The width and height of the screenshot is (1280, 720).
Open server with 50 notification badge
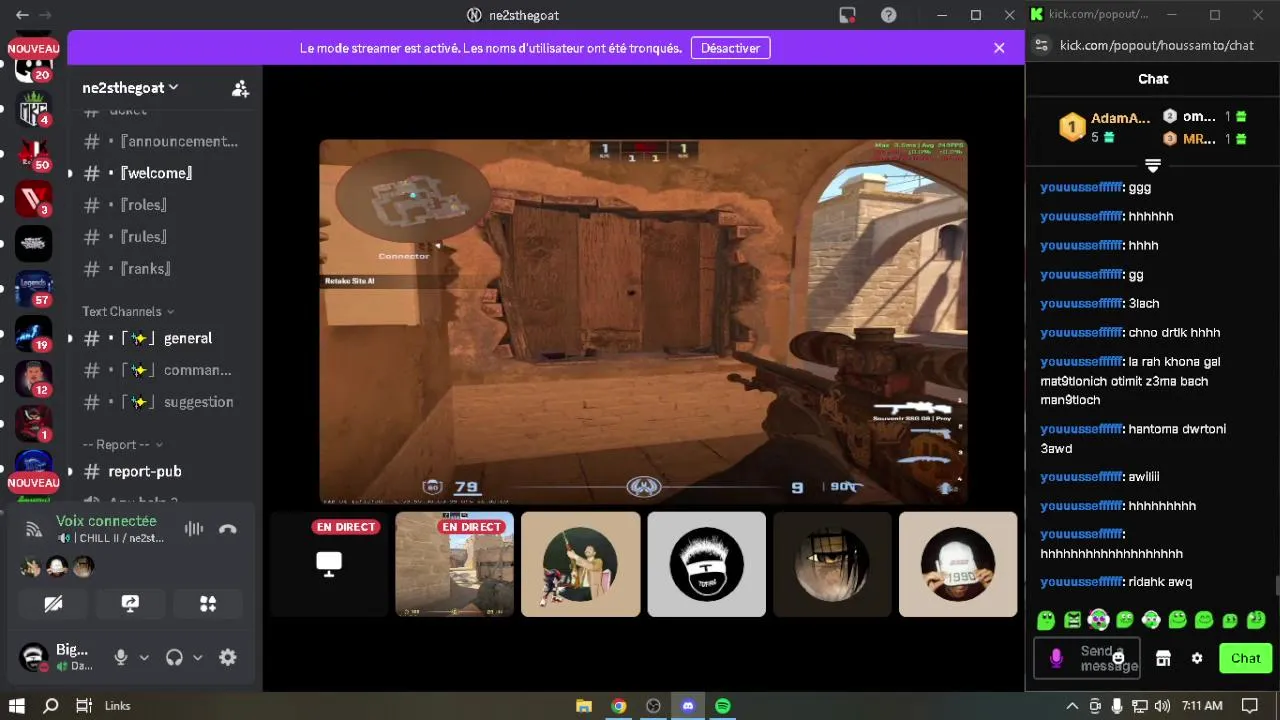pyautogui.click(x=33, y=154)
